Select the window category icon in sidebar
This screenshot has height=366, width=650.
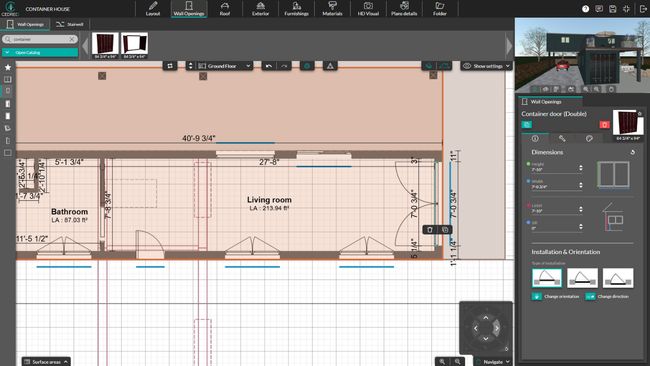(x=7, y=79)
